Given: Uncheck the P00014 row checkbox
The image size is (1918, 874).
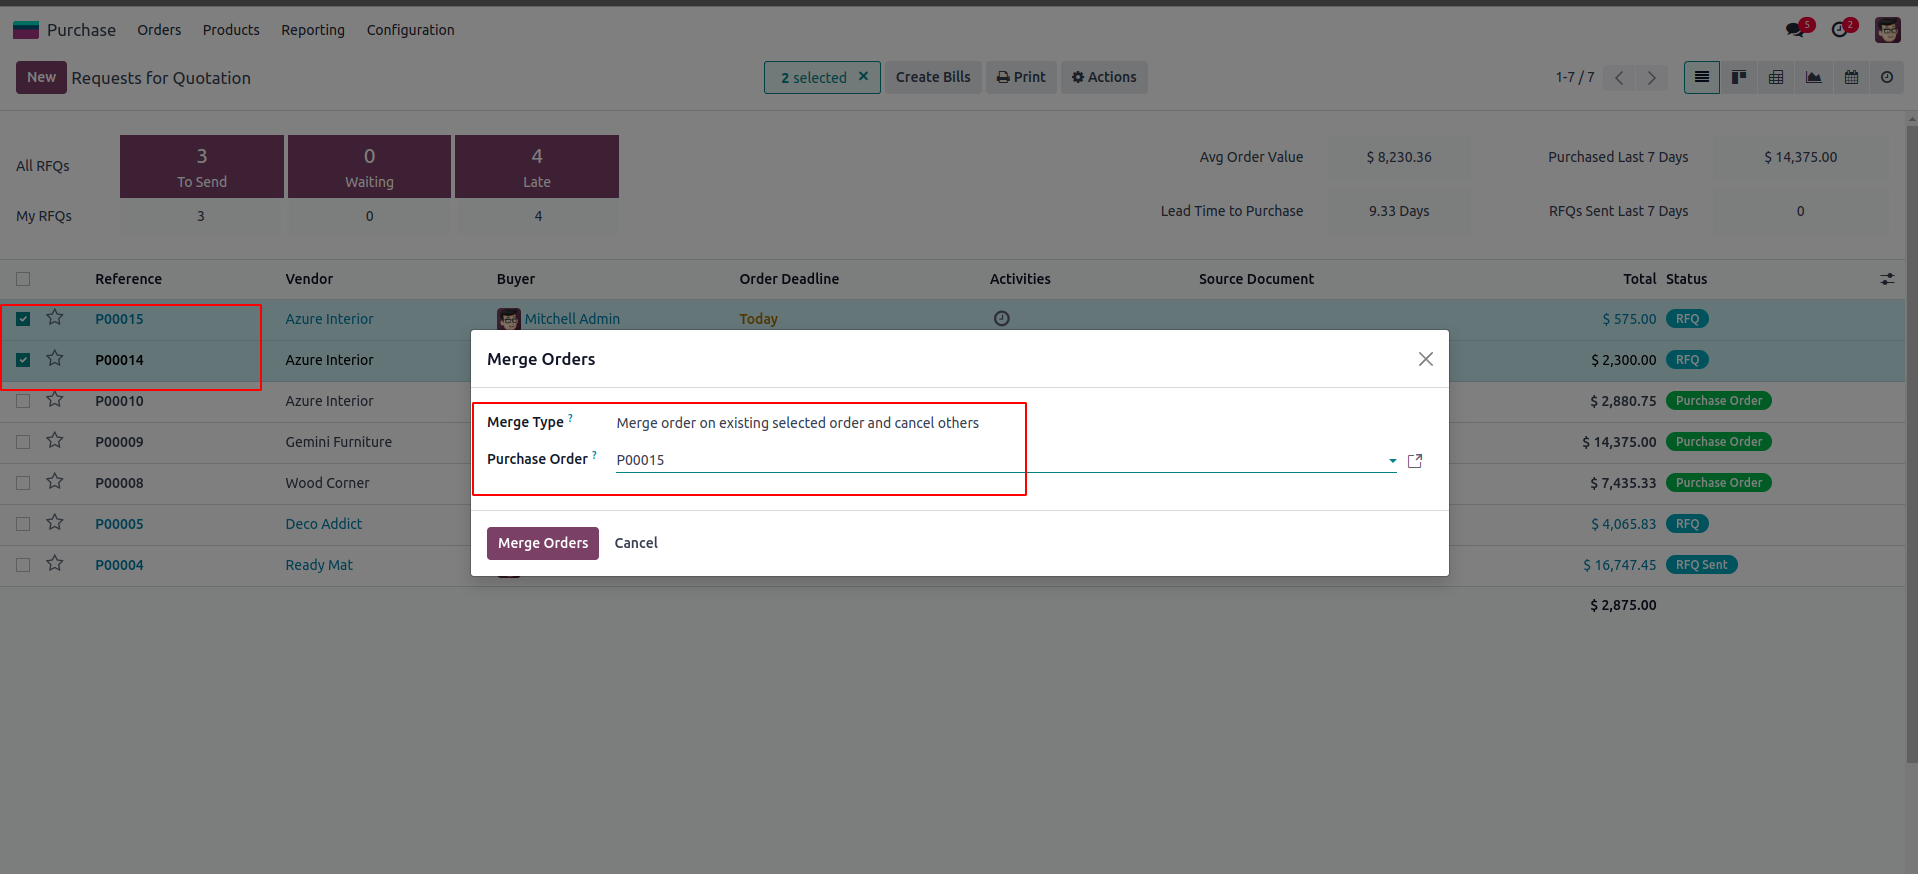Looking at the screenshot, I should click(x=23, y=360).
